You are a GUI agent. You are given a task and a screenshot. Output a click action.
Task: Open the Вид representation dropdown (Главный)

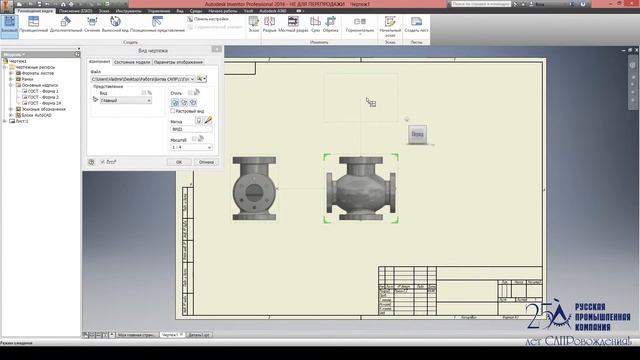pos(126,100)
